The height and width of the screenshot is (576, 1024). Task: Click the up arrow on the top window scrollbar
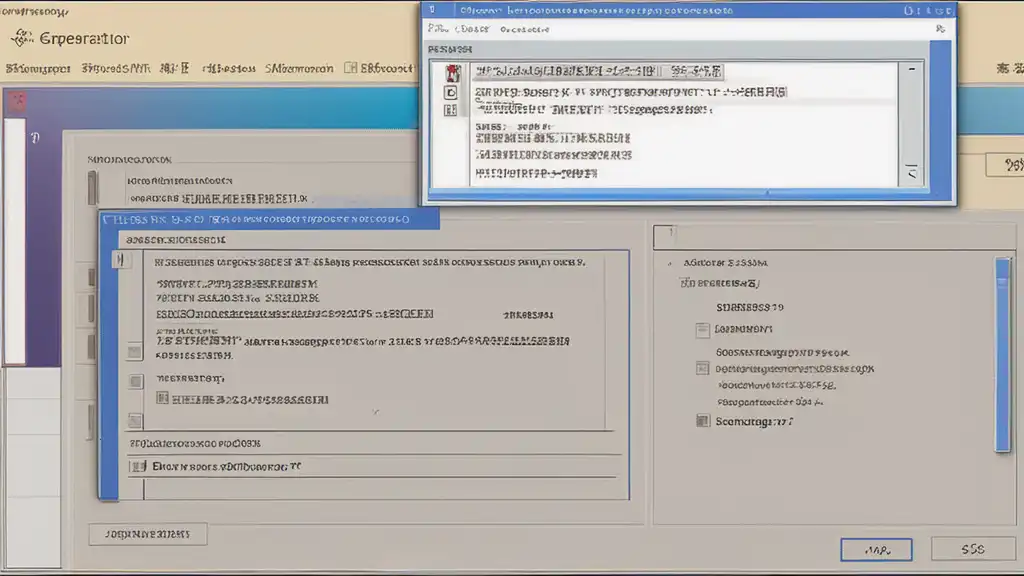[912, 69]
